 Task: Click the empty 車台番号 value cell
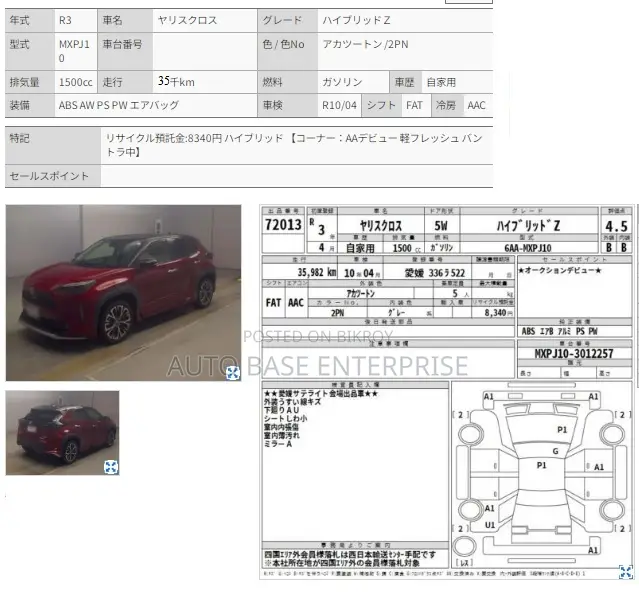pyautogui.click(x=205, y=51)
